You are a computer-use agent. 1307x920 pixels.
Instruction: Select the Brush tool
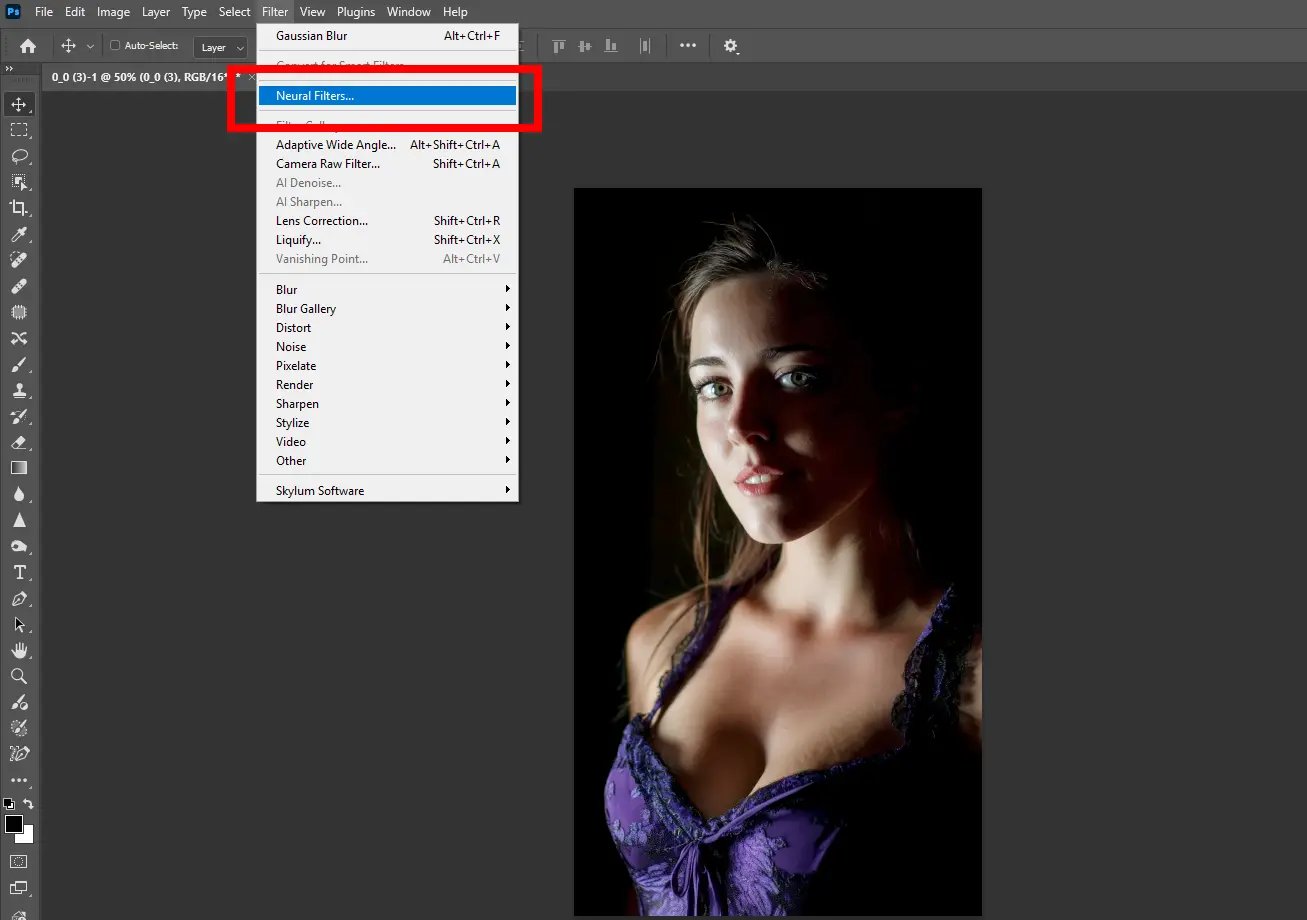point(19,364)
